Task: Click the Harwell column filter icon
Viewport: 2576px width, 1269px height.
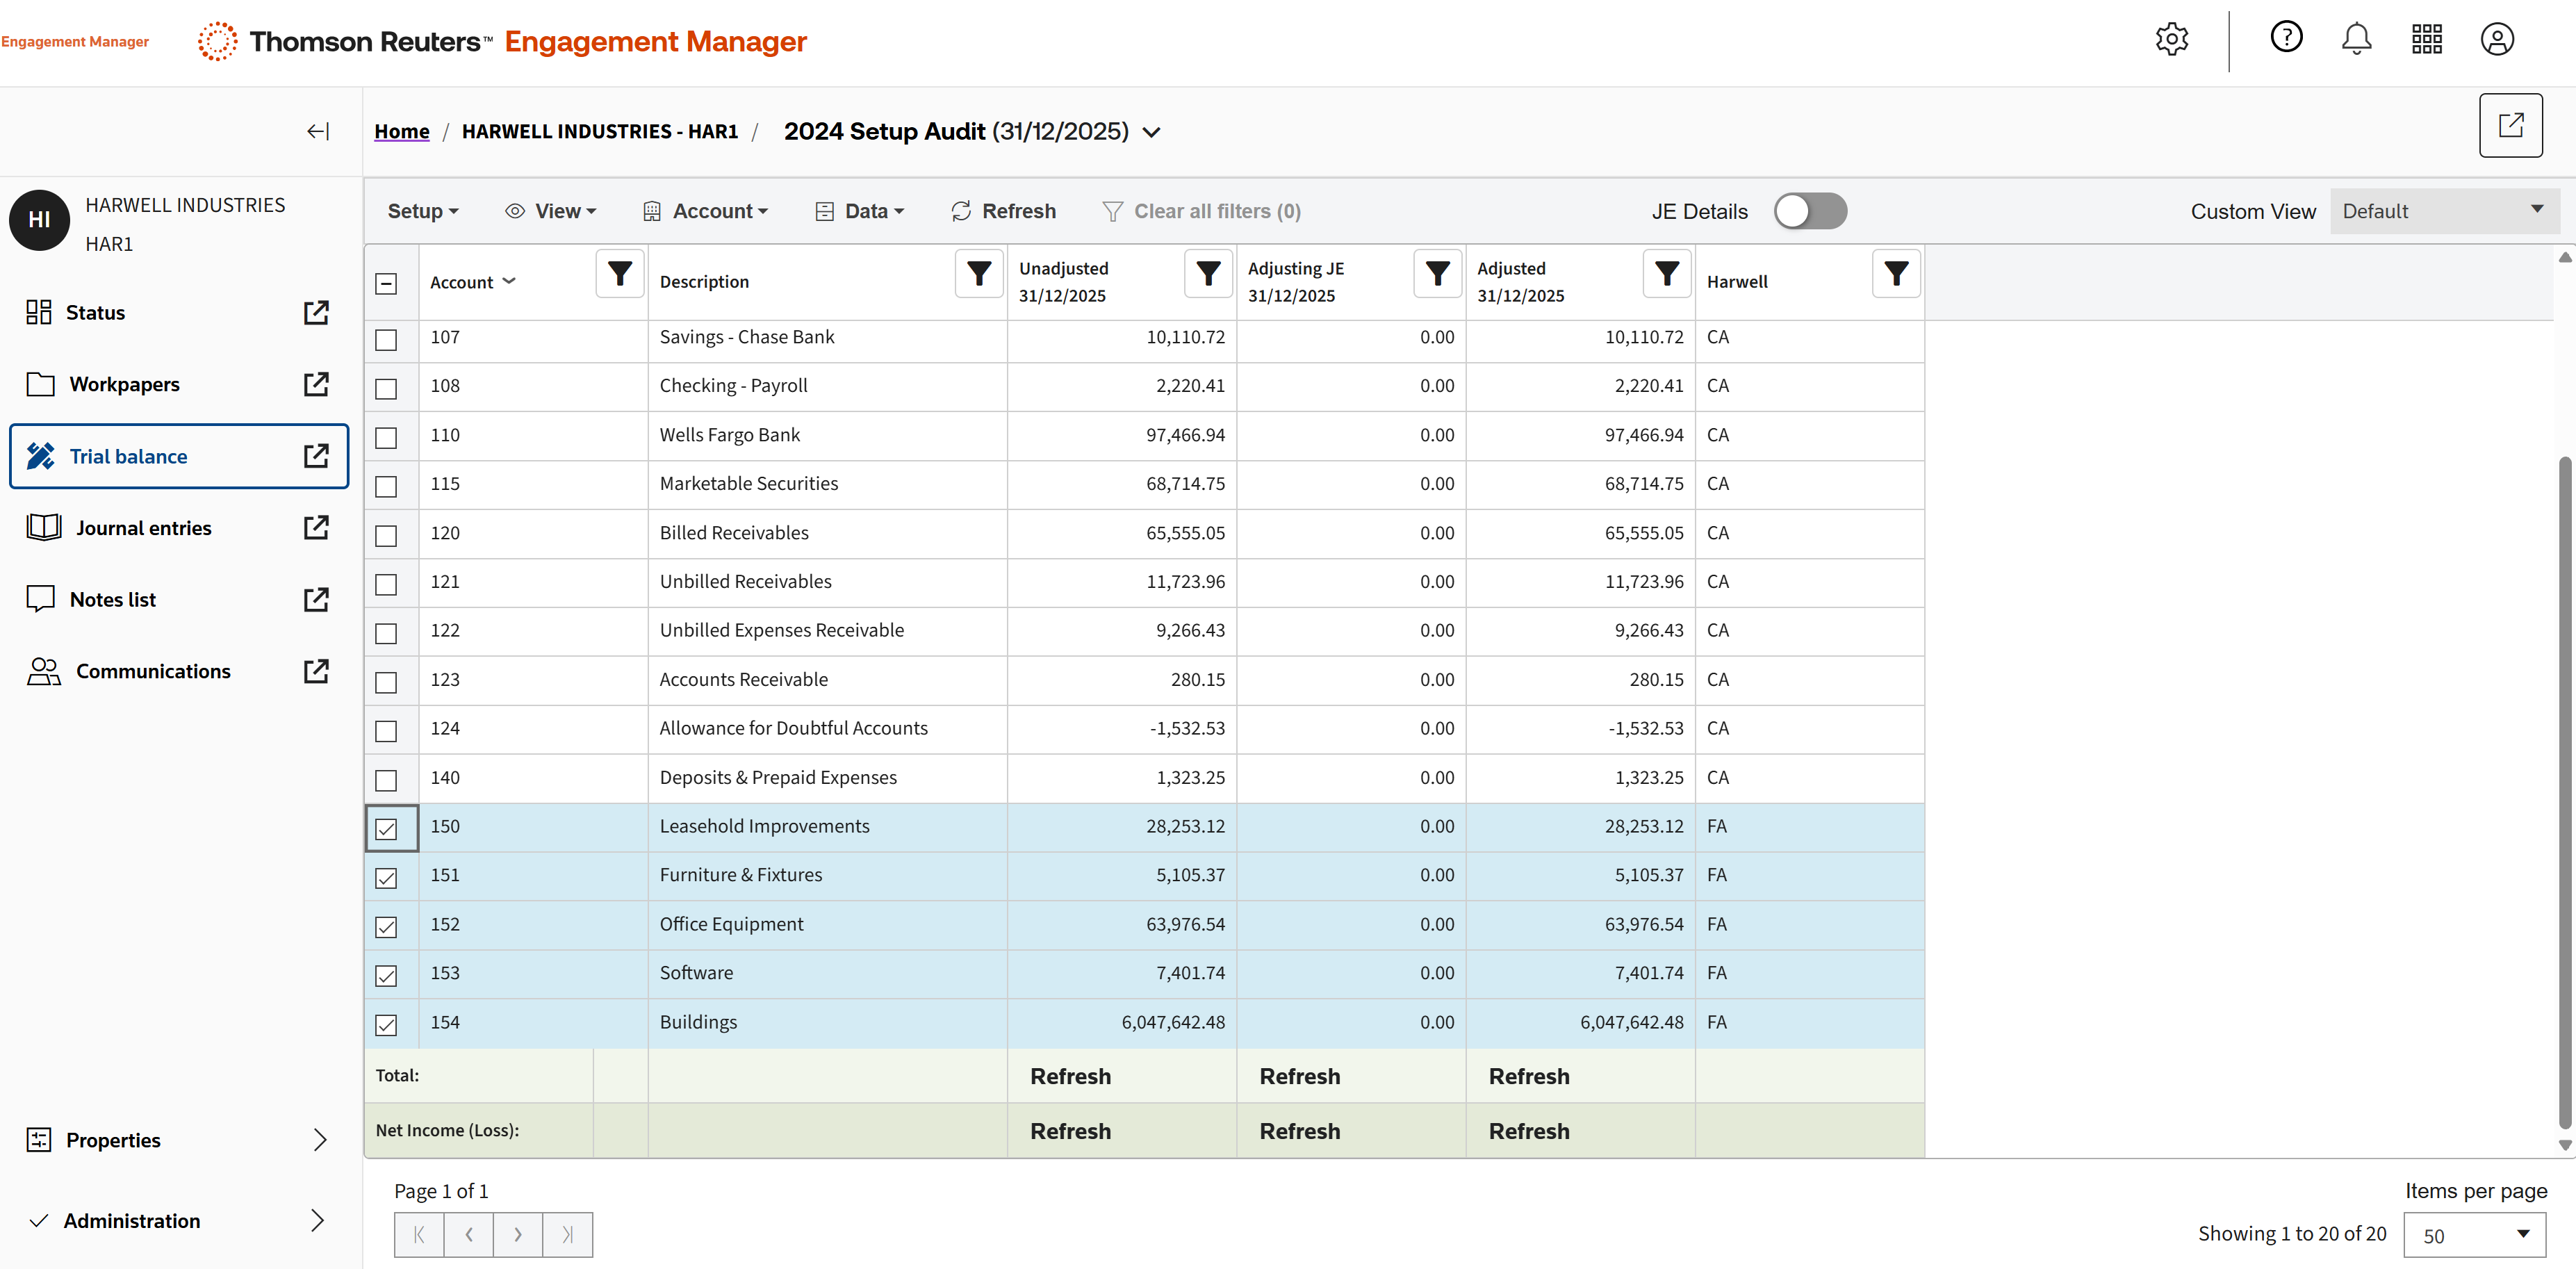Action: pos(1895,273)
